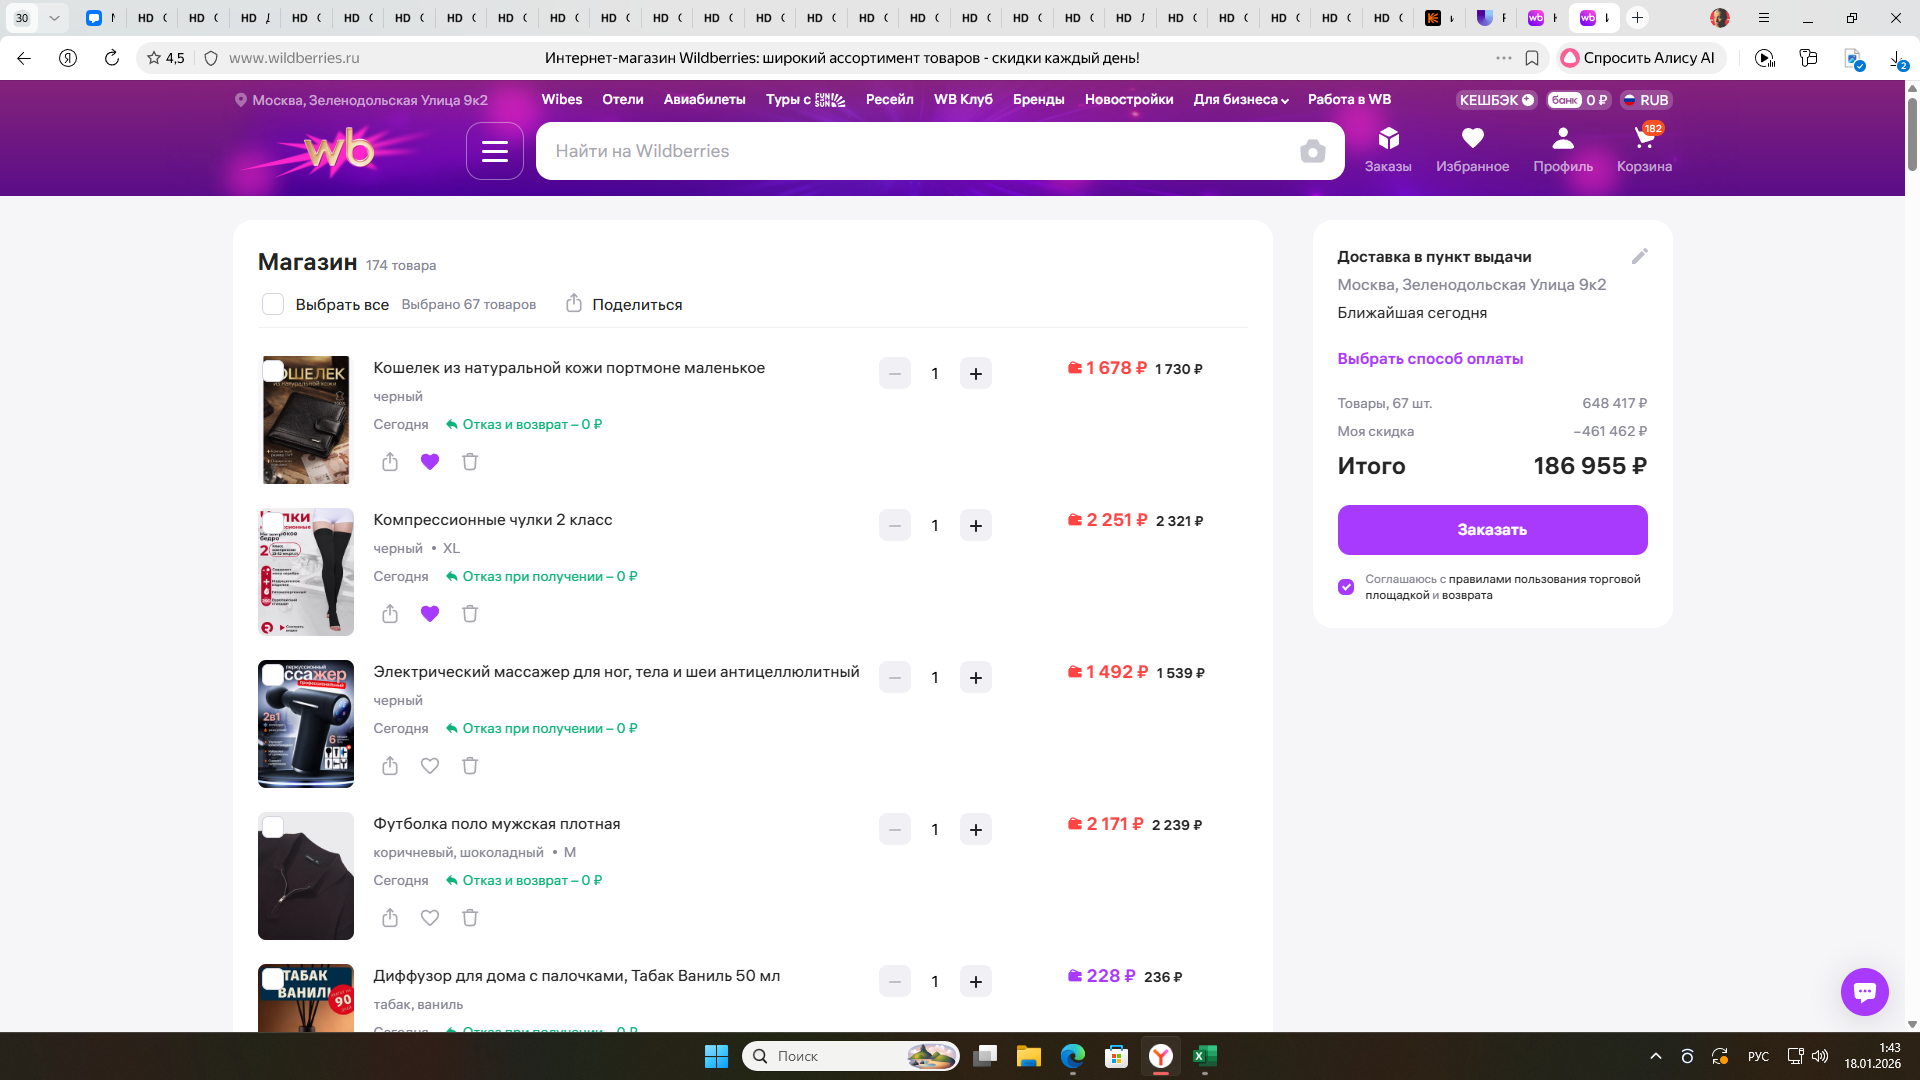The image size is (1920, 1080).
Task: Open the browser tab list chevron
Action: coord(54,18)
